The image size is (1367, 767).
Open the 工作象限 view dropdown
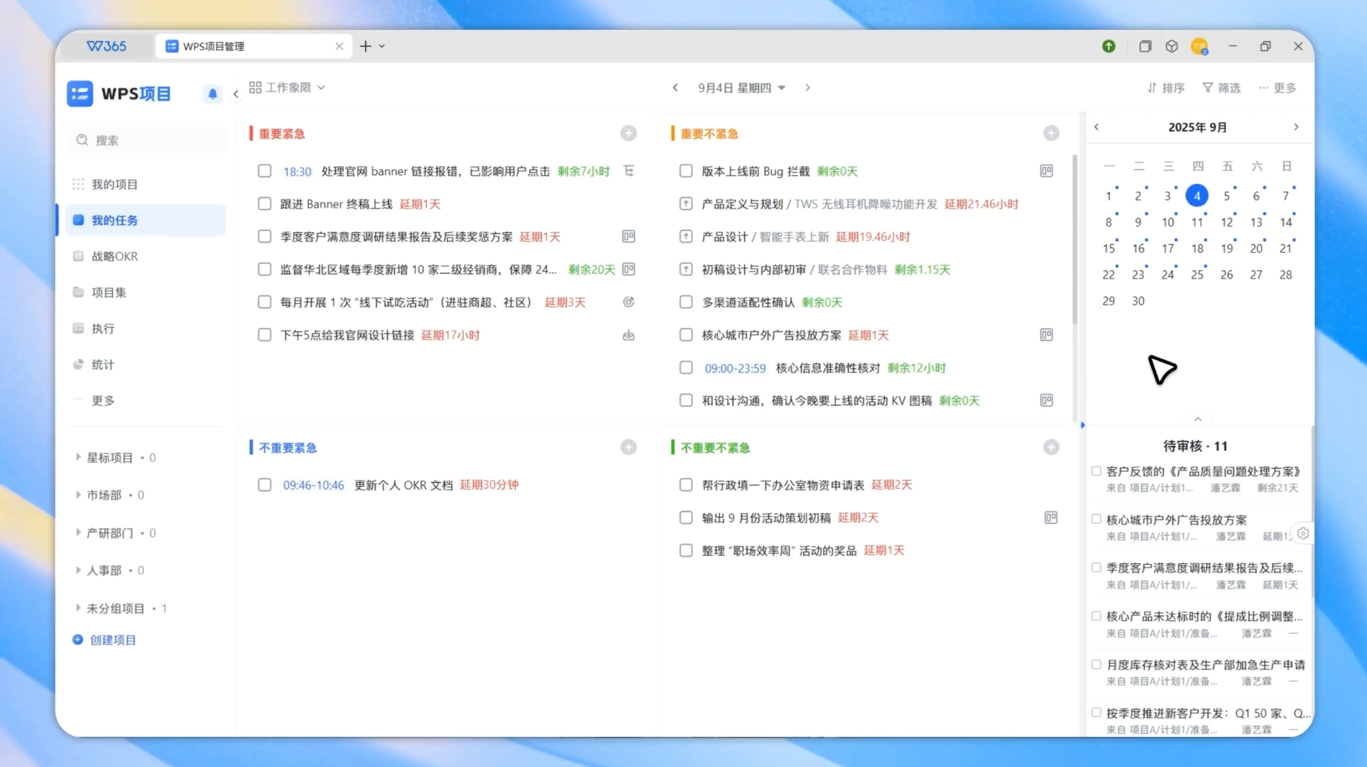(x=287, y=88)
